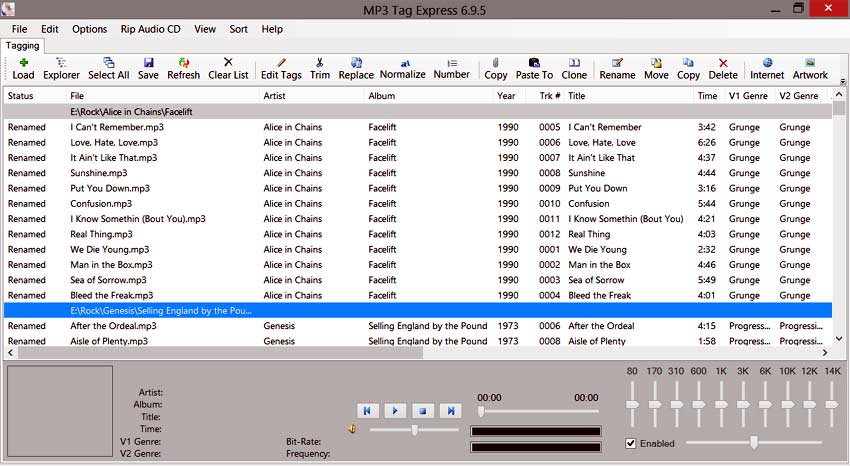The height and width of the screenshot is (466, 850).
Task: Sort by the Album column header
Action: [428, 96]
